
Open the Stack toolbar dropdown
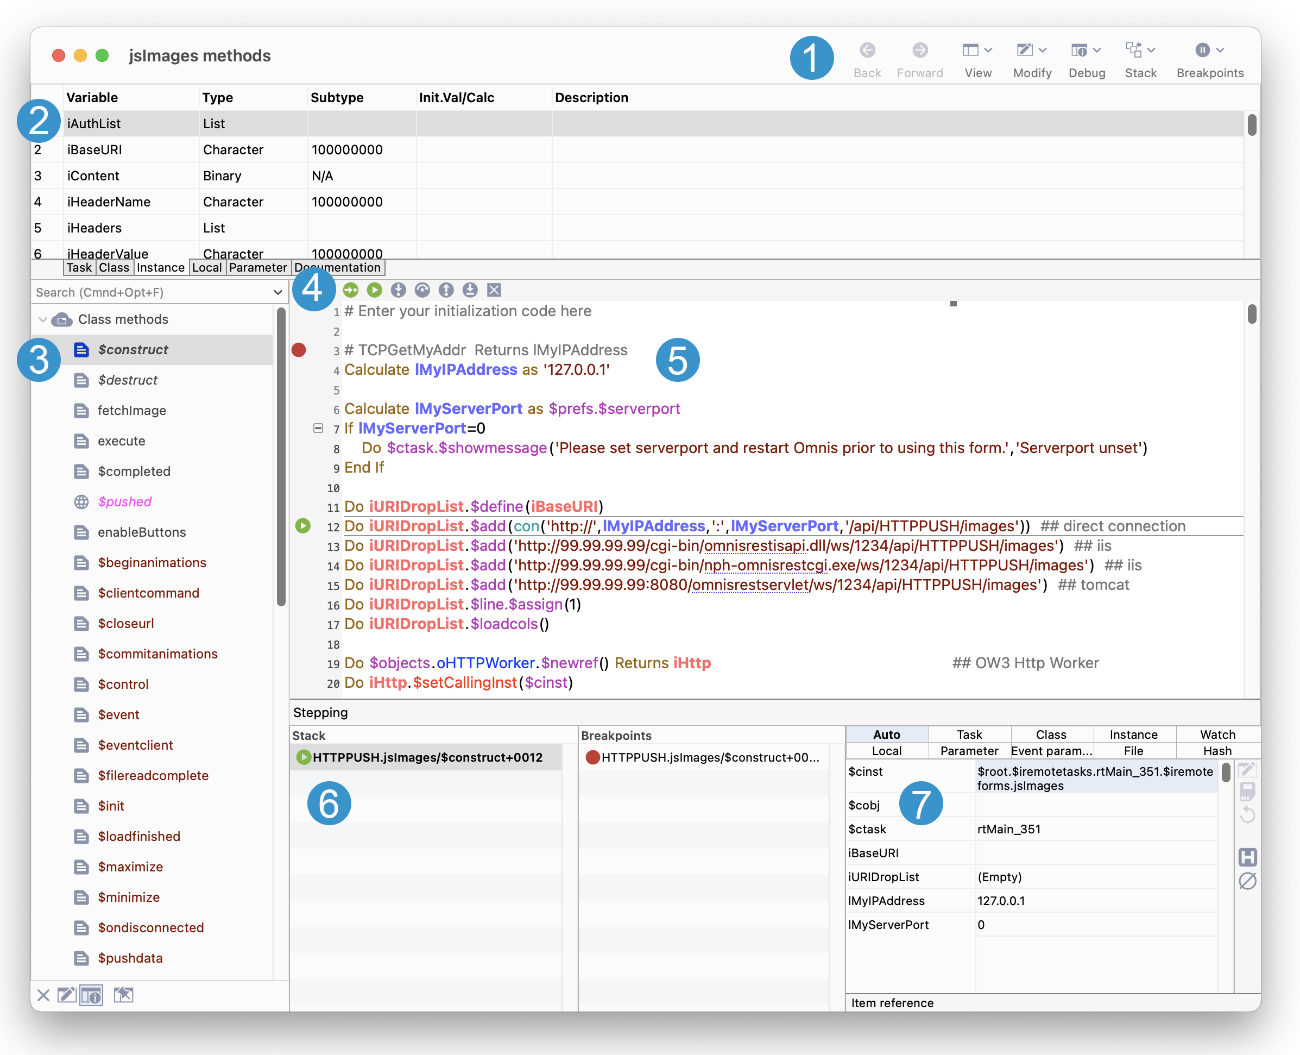click(1141, 59)
